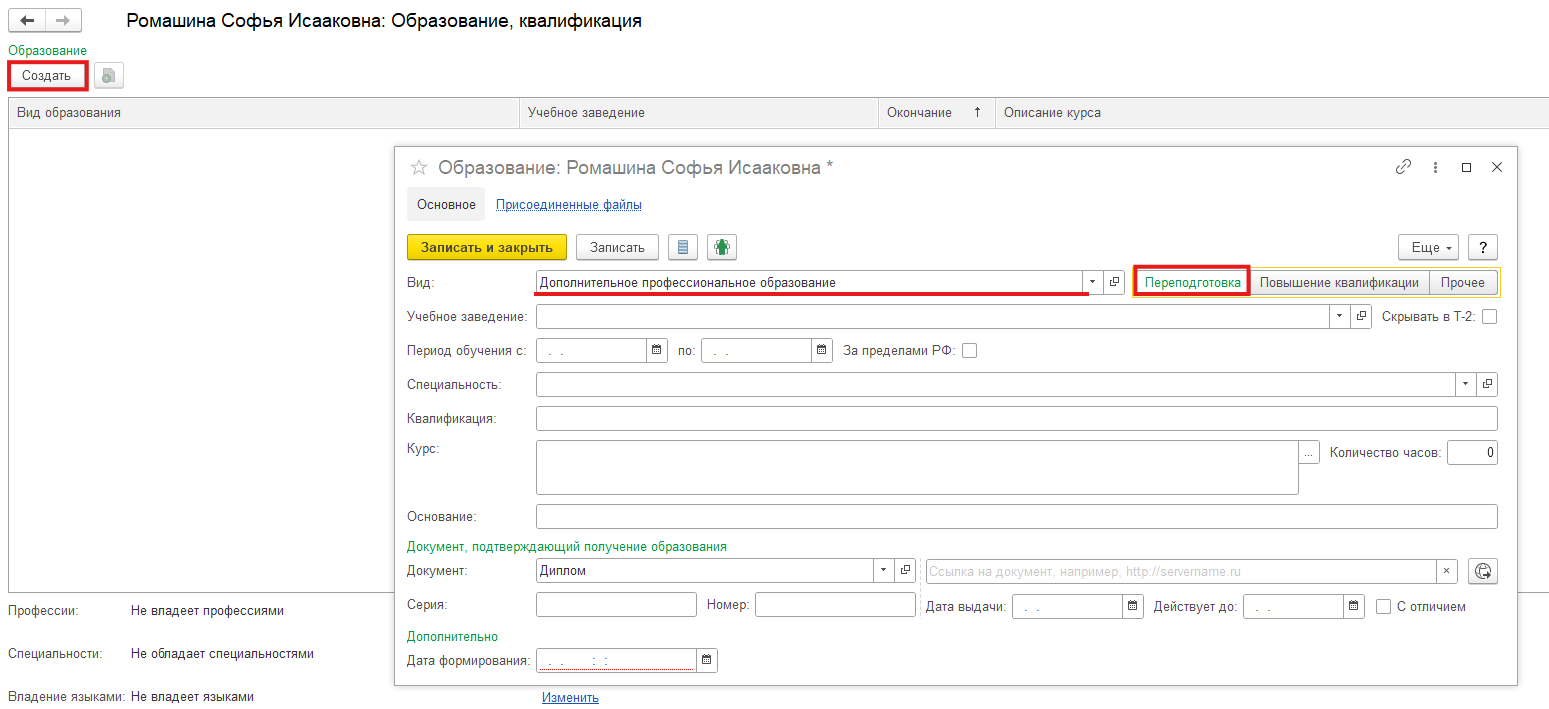The height and width of the screenshot is (709, 1549).
Task: Close the Образование dialog window
Action: coord(1497,167)
